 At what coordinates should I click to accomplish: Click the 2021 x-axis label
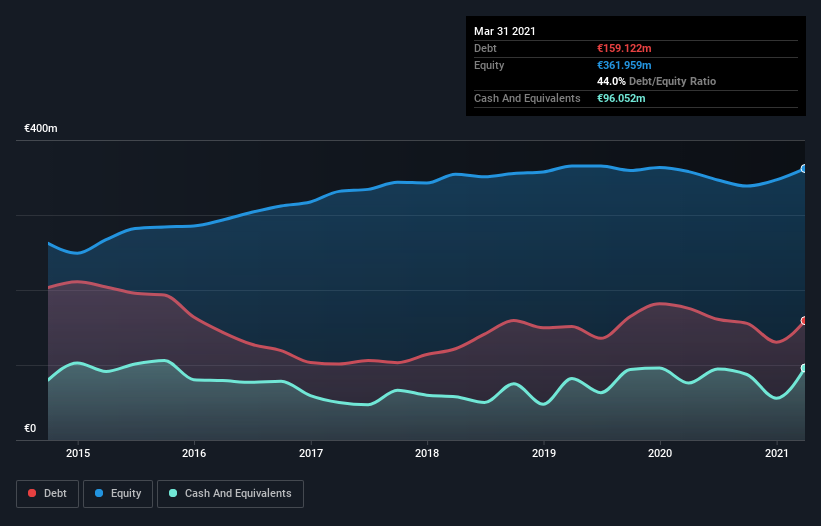point(776,453)
